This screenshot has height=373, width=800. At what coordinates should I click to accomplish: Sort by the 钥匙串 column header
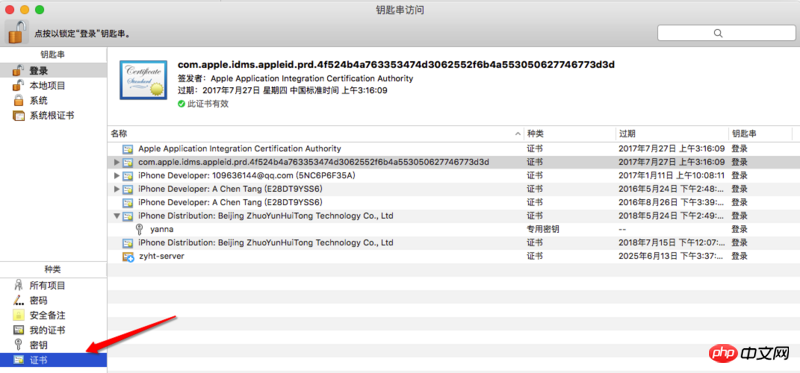(x=760, y=134)
